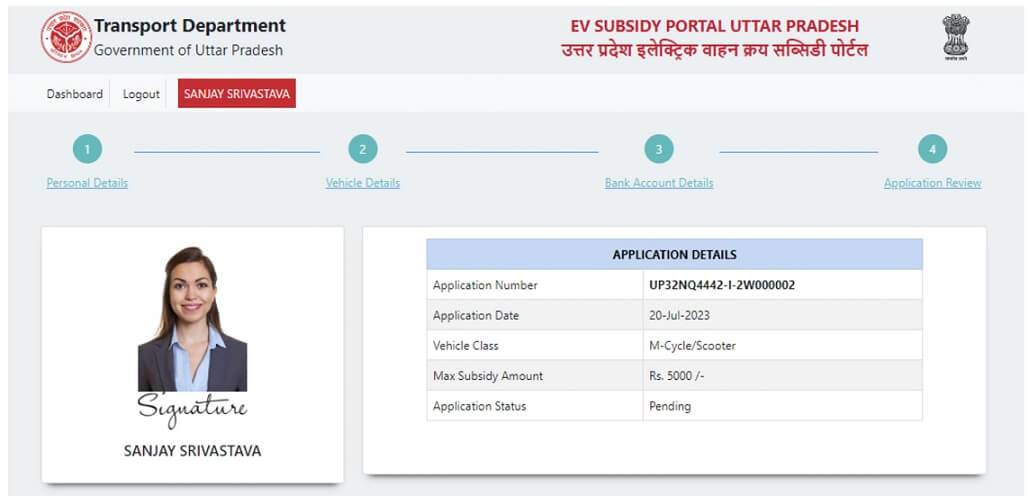The width and height of the screenshot is (1029, 496).
Task: Click Logout in the navigation bar
Action: [x=141, y=94]
